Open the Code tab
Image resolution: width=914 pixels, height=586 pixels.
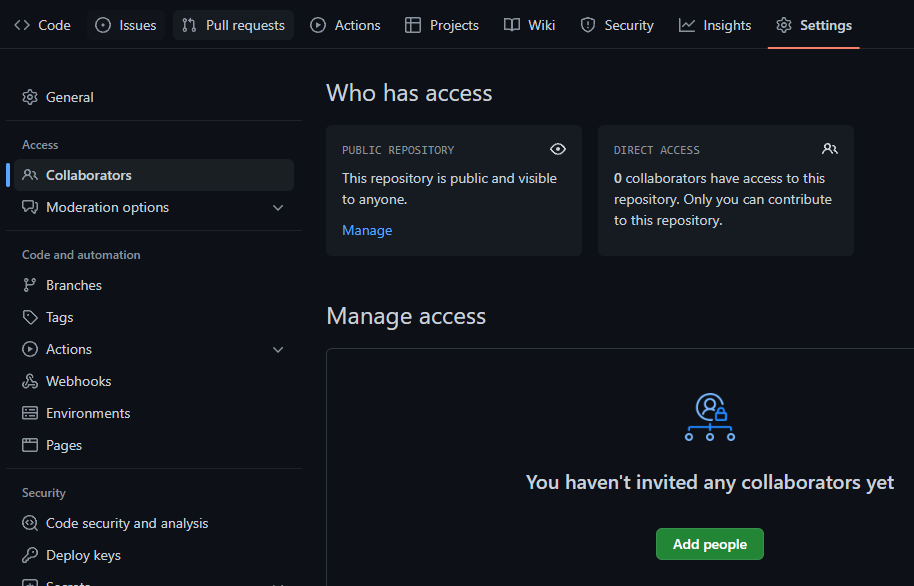coord(42,25)
